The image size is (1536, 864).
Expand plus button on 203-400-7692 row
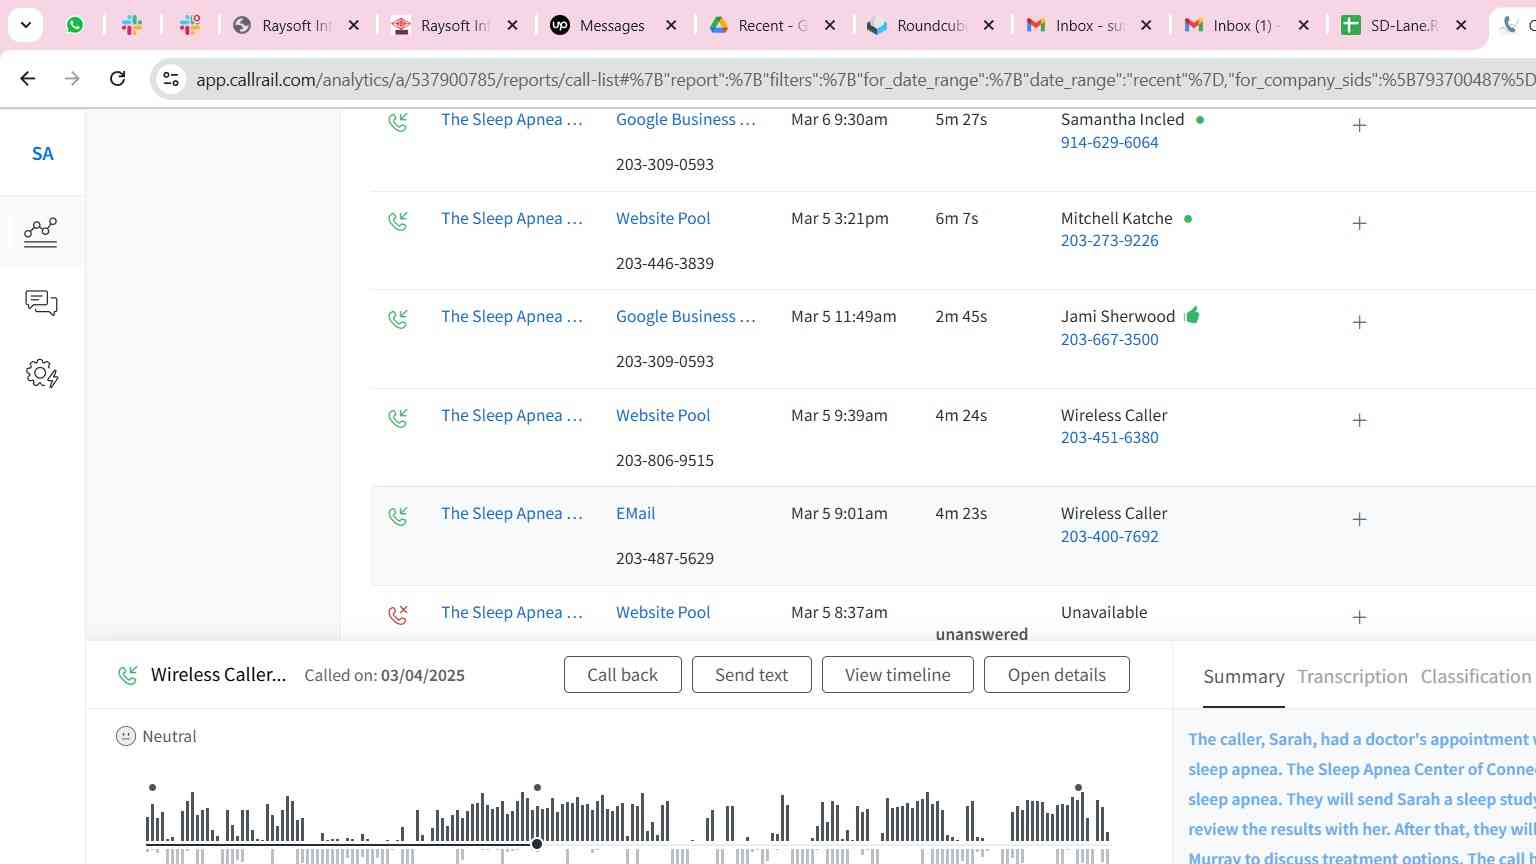tap(1359, 519)
